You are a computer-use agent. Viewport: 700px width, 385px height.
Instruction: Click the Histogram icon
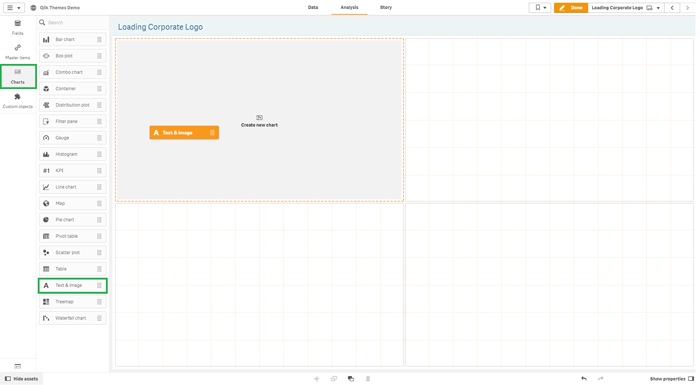click(x=46, y=154)
